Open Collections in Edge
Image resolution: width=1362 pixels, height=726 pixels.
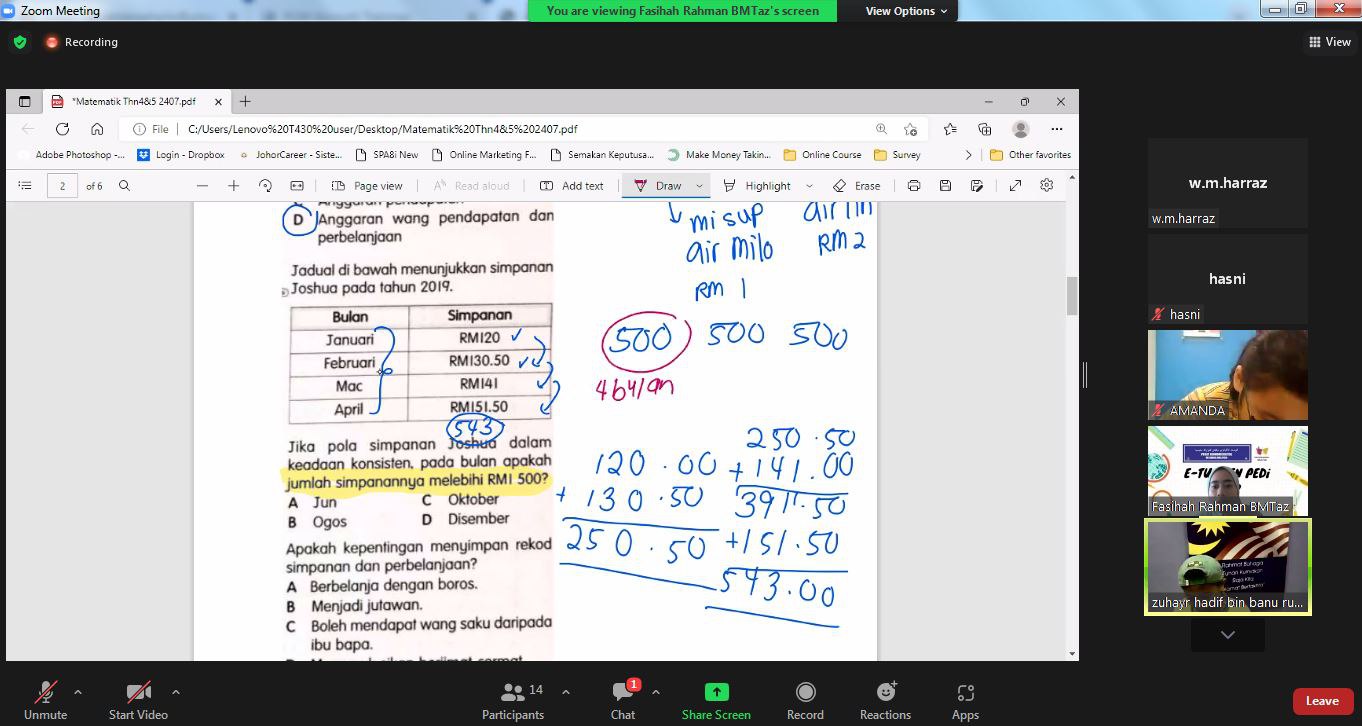coord(985,129)
